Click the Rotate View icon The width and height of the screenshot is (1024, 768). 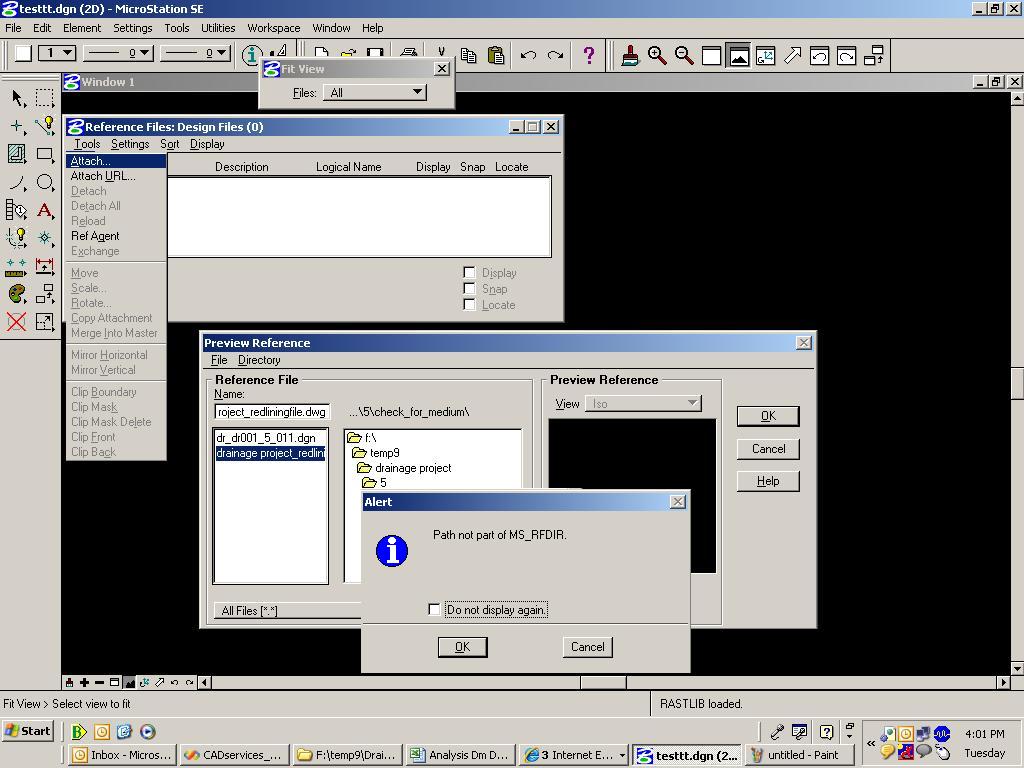point(765,56)
